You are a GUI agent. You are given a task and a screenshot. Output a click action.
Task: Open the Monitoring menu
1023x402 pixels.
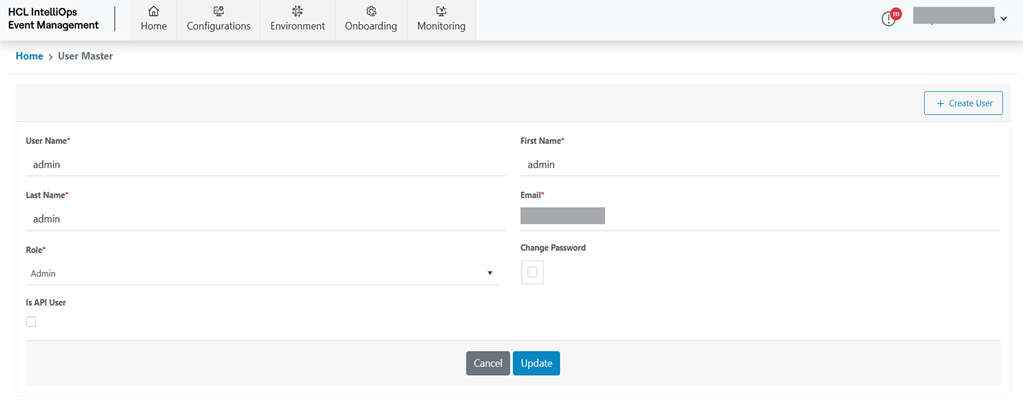coord(441,26)
